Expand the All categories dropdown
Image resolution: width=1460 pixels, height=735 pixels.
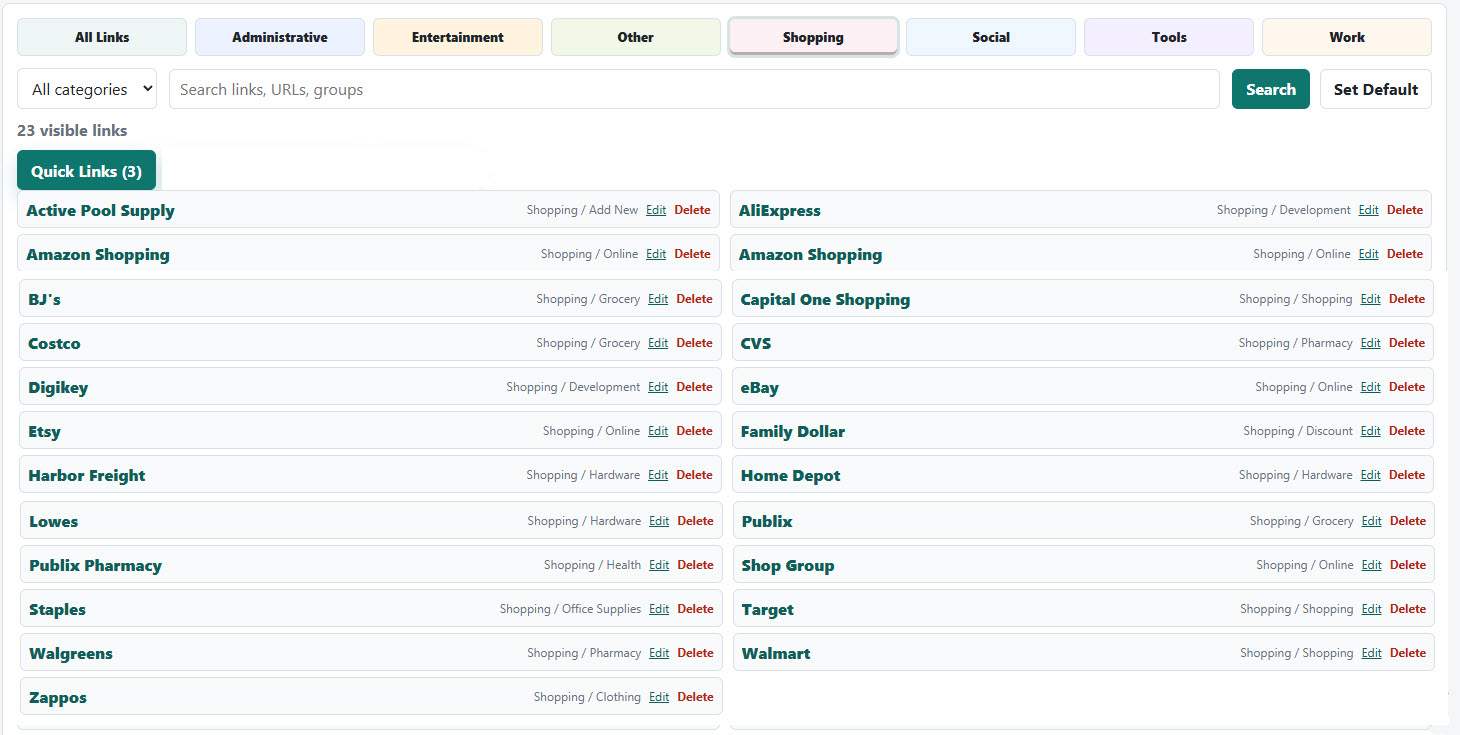pos(87,89)
